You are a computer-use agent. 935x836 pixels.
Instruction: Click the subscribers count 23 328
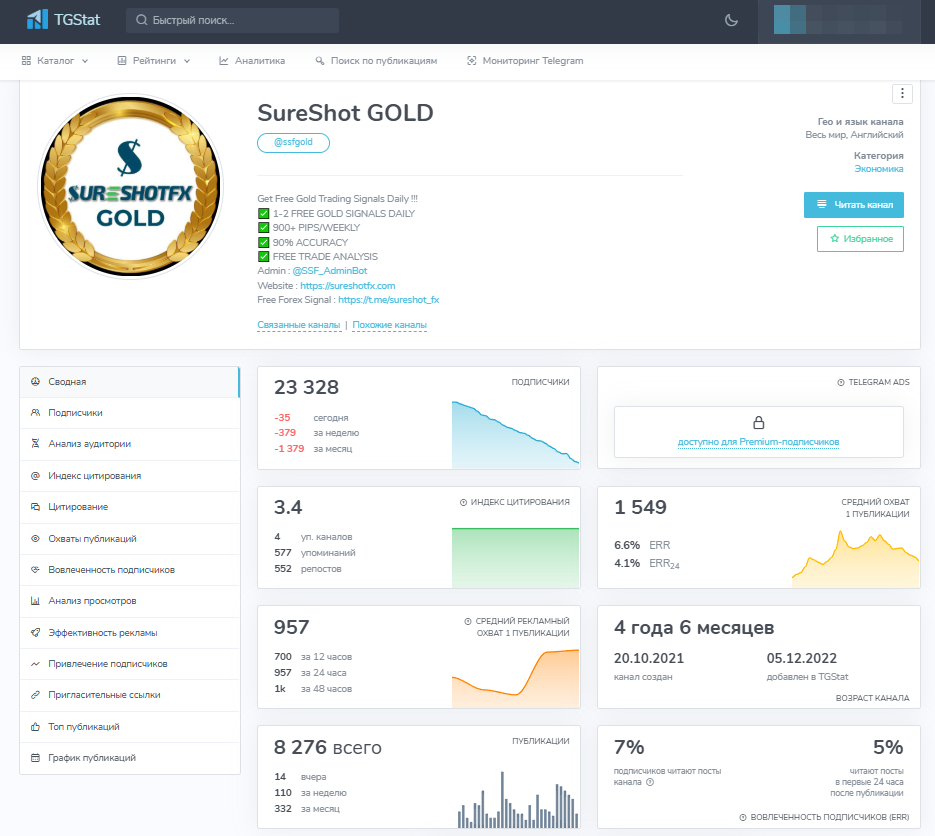pos(306,388)
